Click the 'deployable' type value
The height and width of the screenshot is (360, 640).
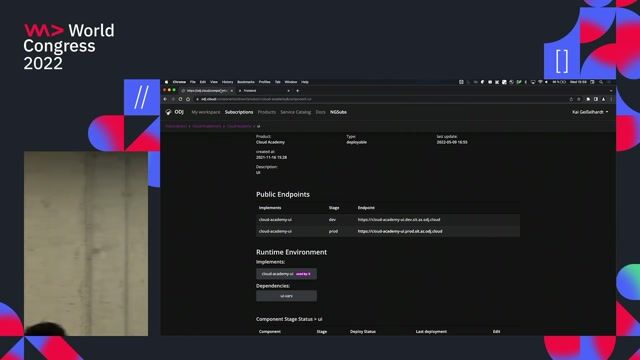pos(356,142)
